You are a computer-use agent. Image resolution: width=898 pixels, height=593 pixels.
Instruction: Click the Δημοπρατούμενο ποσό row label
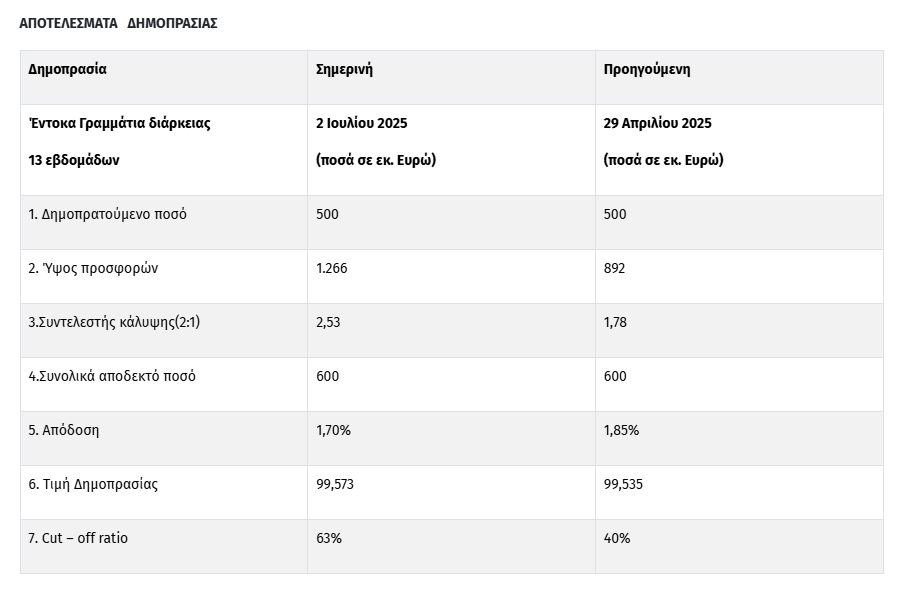click(108, 214)
